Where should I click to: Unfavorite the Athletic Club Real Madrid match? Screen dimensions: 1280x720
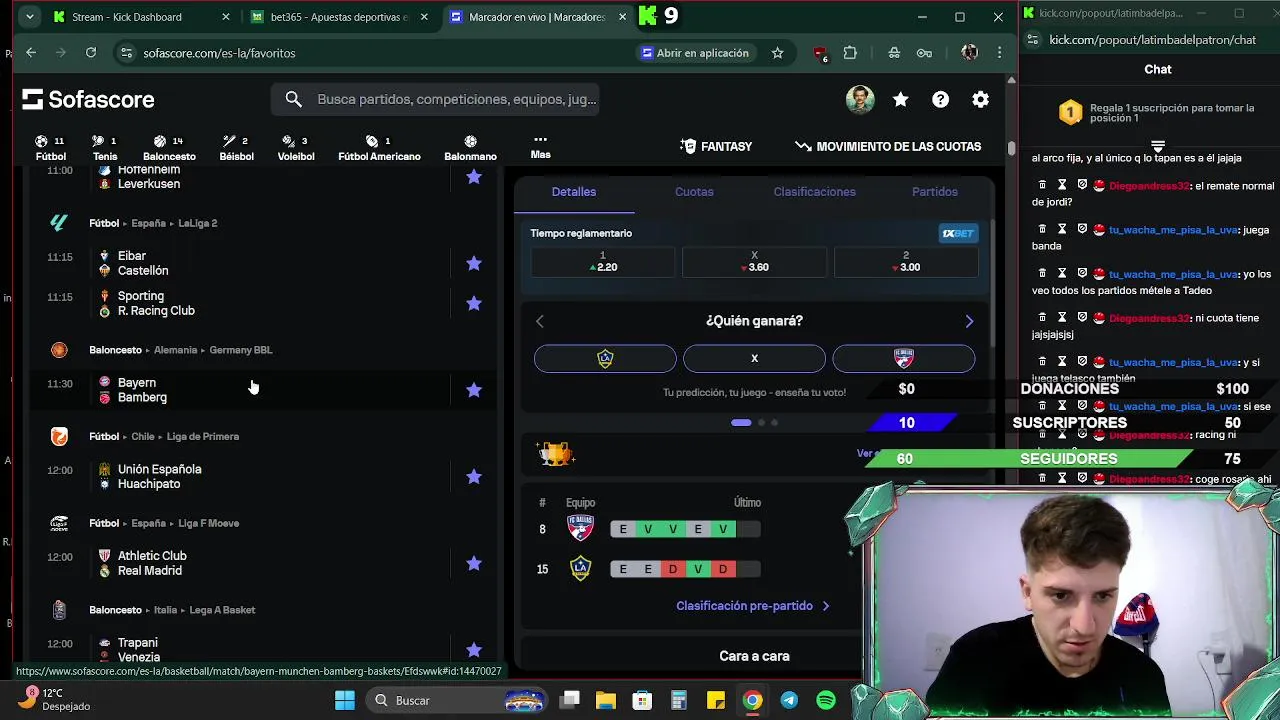[x=474, y=563]
